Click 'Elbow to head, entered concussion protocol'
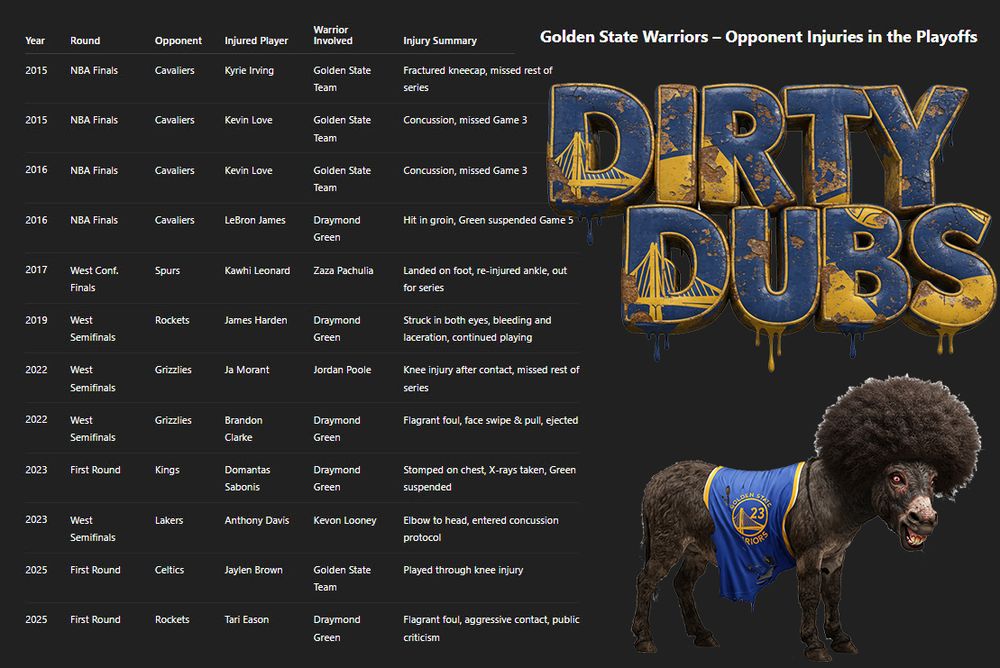1000x668 pixels. point(481,529)
